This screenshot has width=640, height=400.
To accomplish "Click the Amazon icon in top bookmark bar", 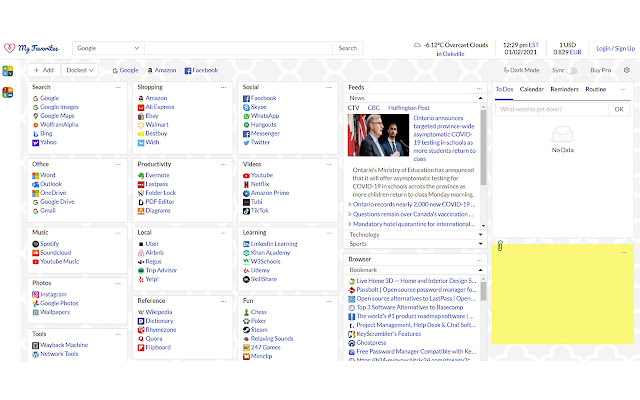I will point(150,71).
